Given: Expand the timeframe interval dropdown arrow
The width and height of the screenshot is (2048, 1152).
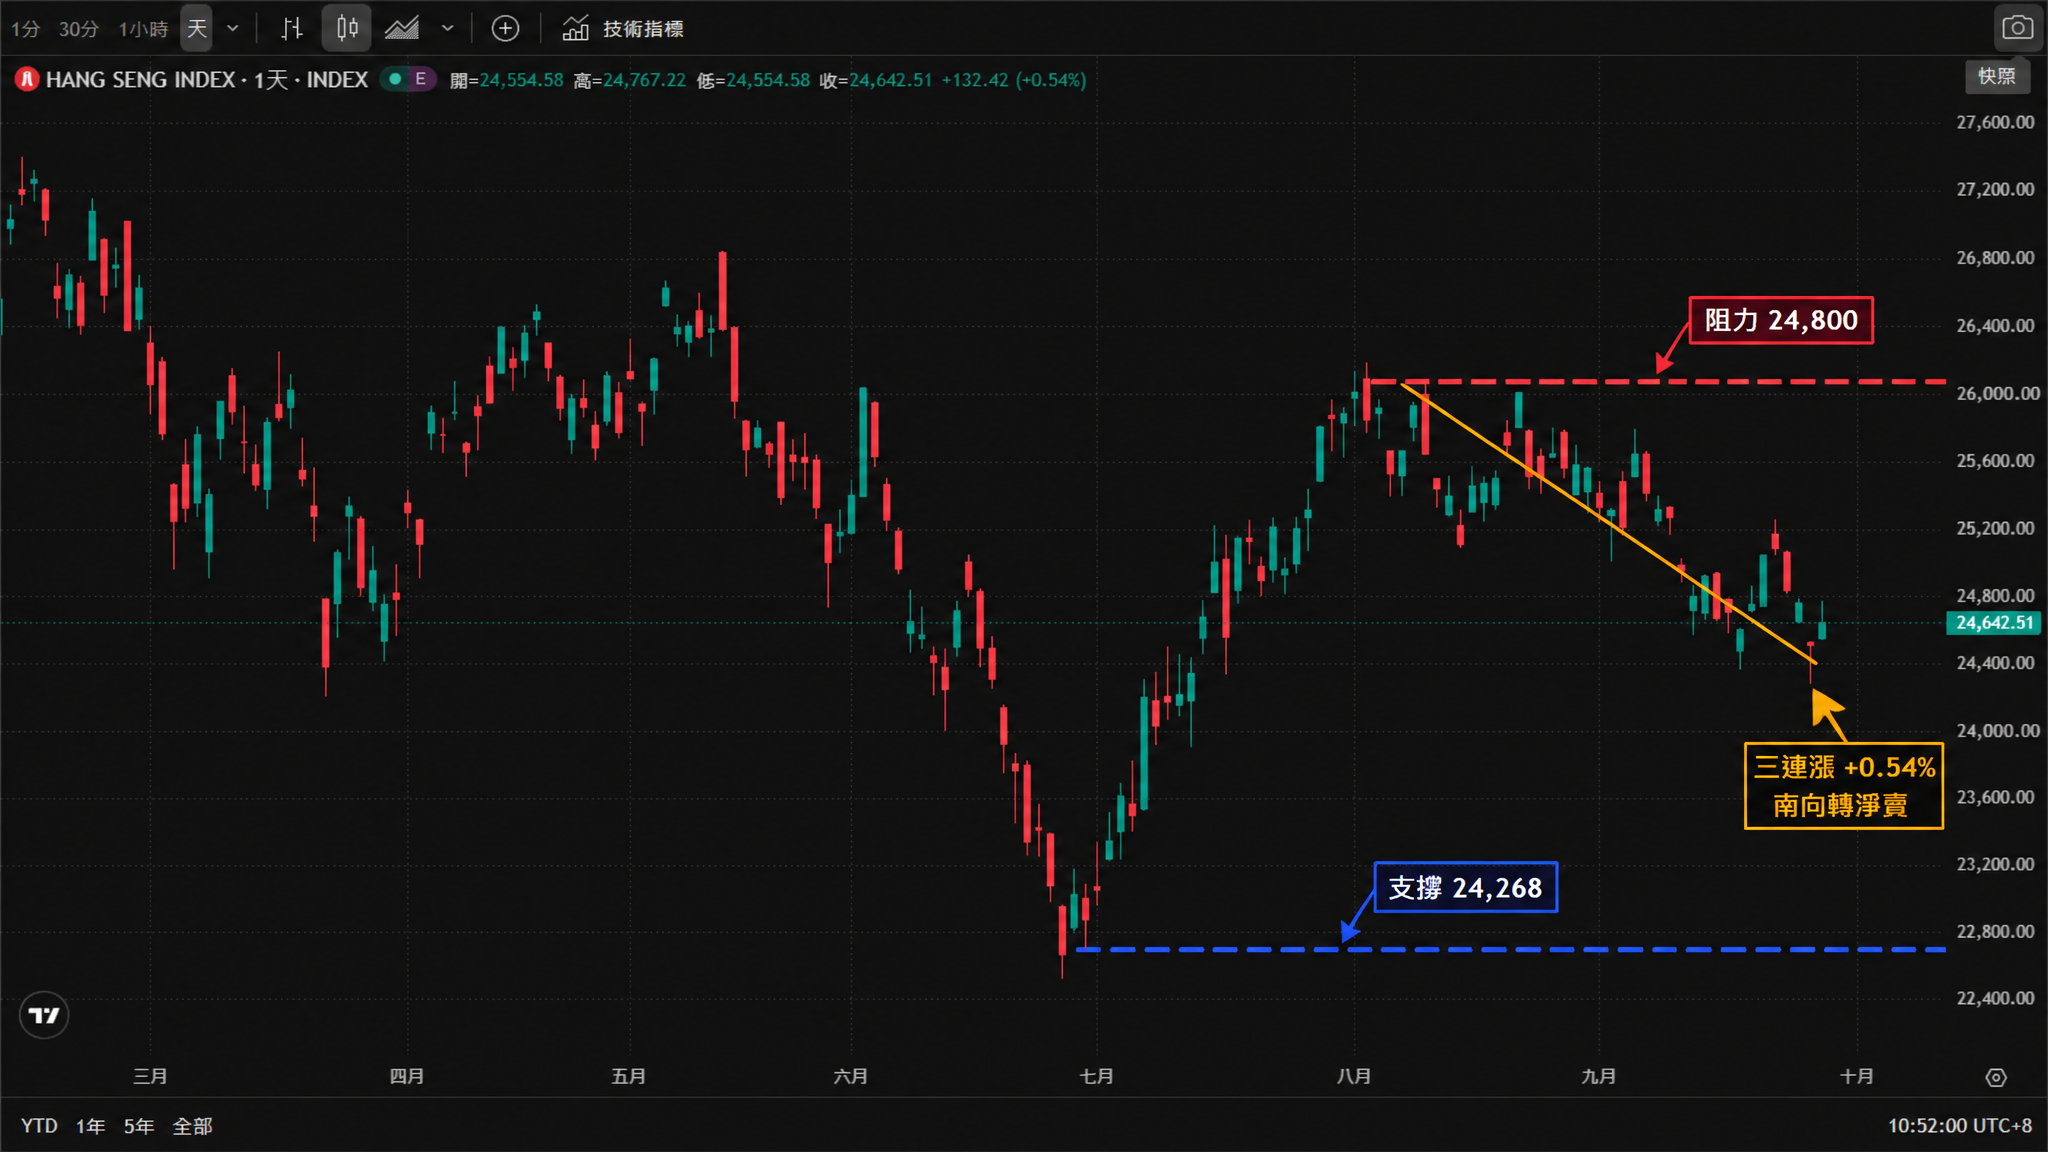Looking at the screenshot, I should pyautogui.click(x=233, y=28).
